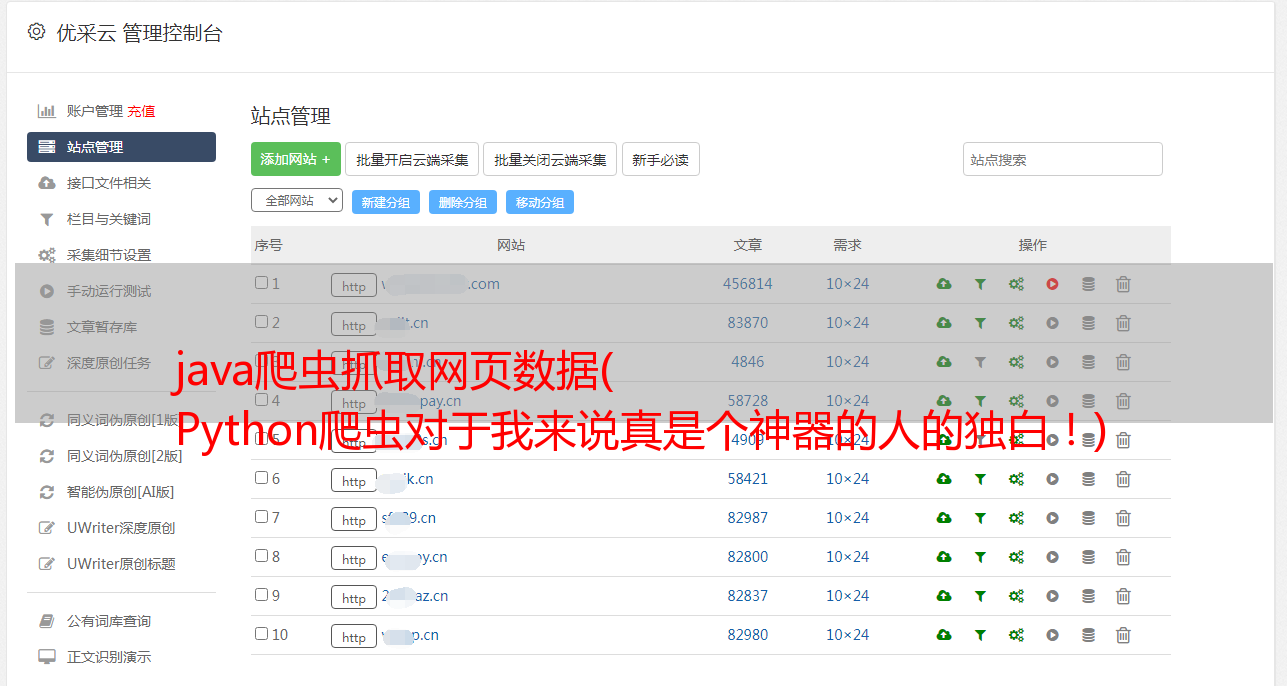1287x686 pixels.
Task: Click filter icon in row 9
Action: click(980, 596)
